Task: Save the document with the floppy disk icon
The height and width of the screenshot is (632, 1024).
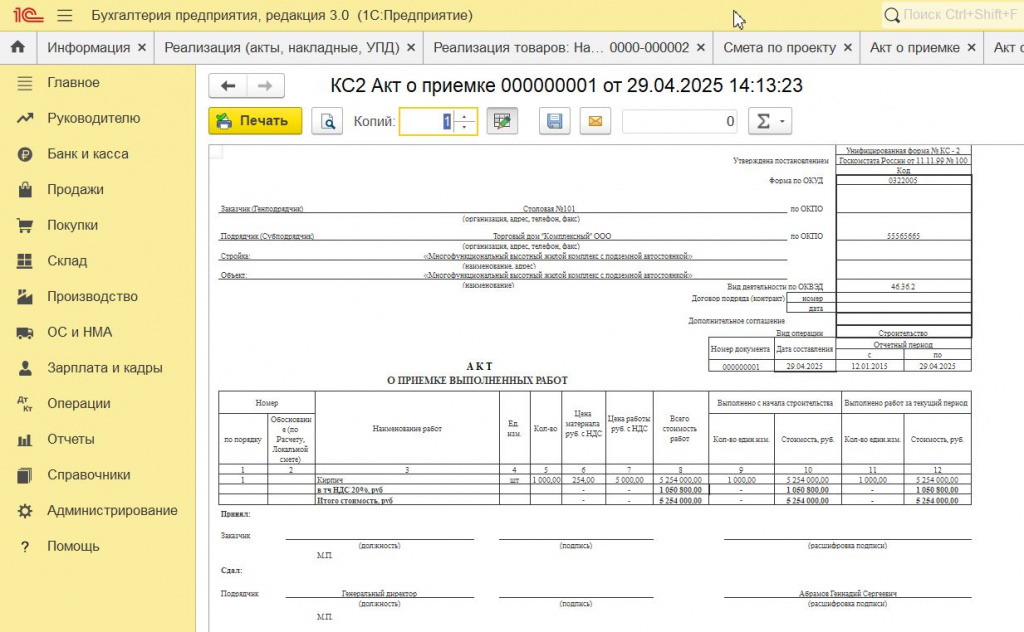Action: [554, 121]
